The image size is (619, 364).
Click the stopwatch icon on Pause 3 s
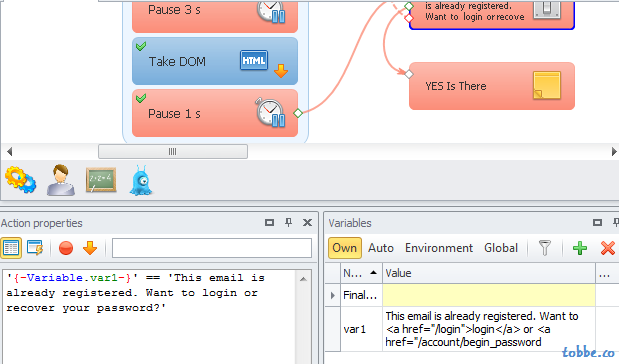pos(272,11)
